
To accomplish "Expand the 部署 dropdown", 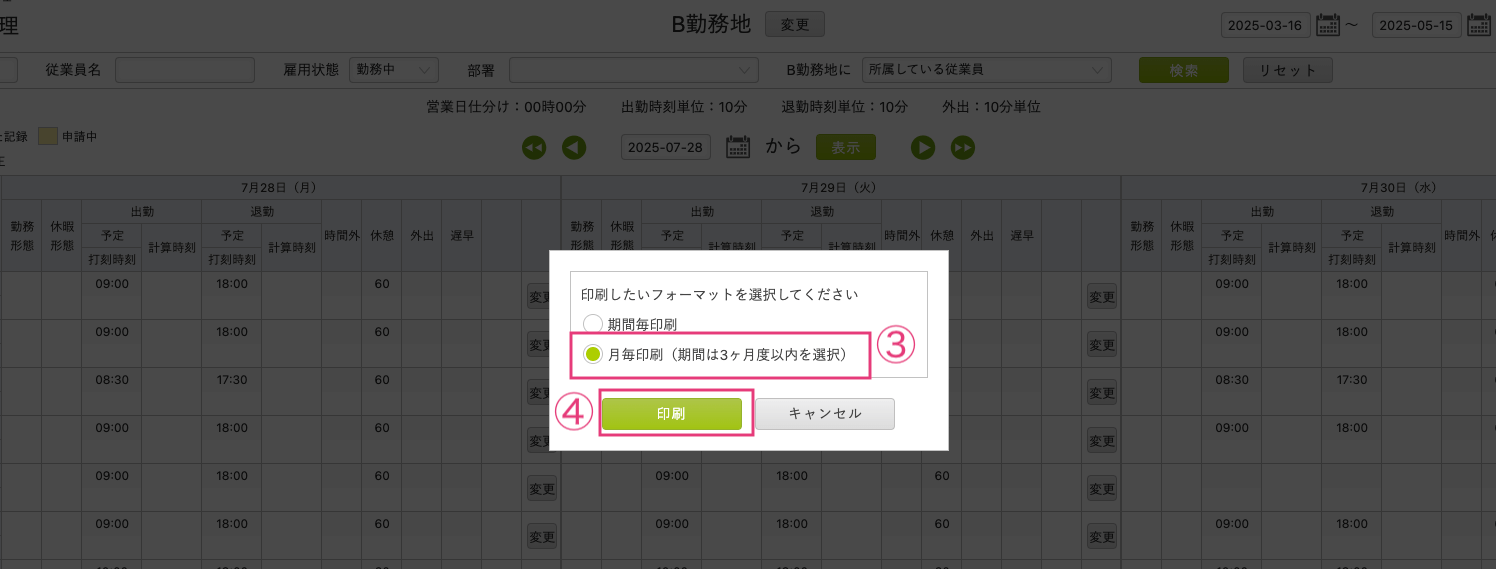I will (633, 70).
